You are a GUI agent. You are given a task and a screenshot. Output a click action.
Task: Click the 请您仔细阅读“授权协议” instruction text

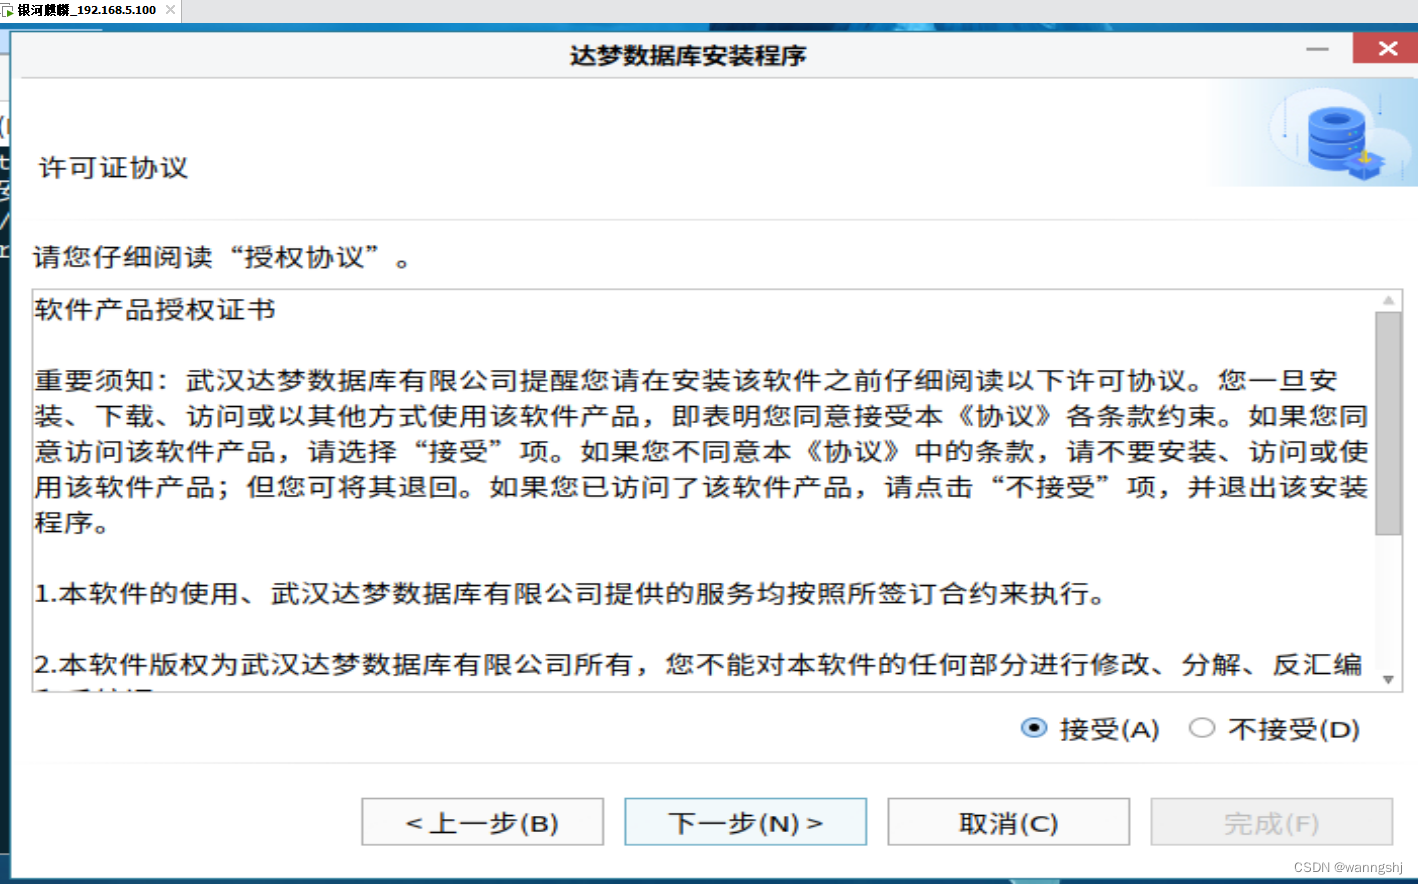223,258
